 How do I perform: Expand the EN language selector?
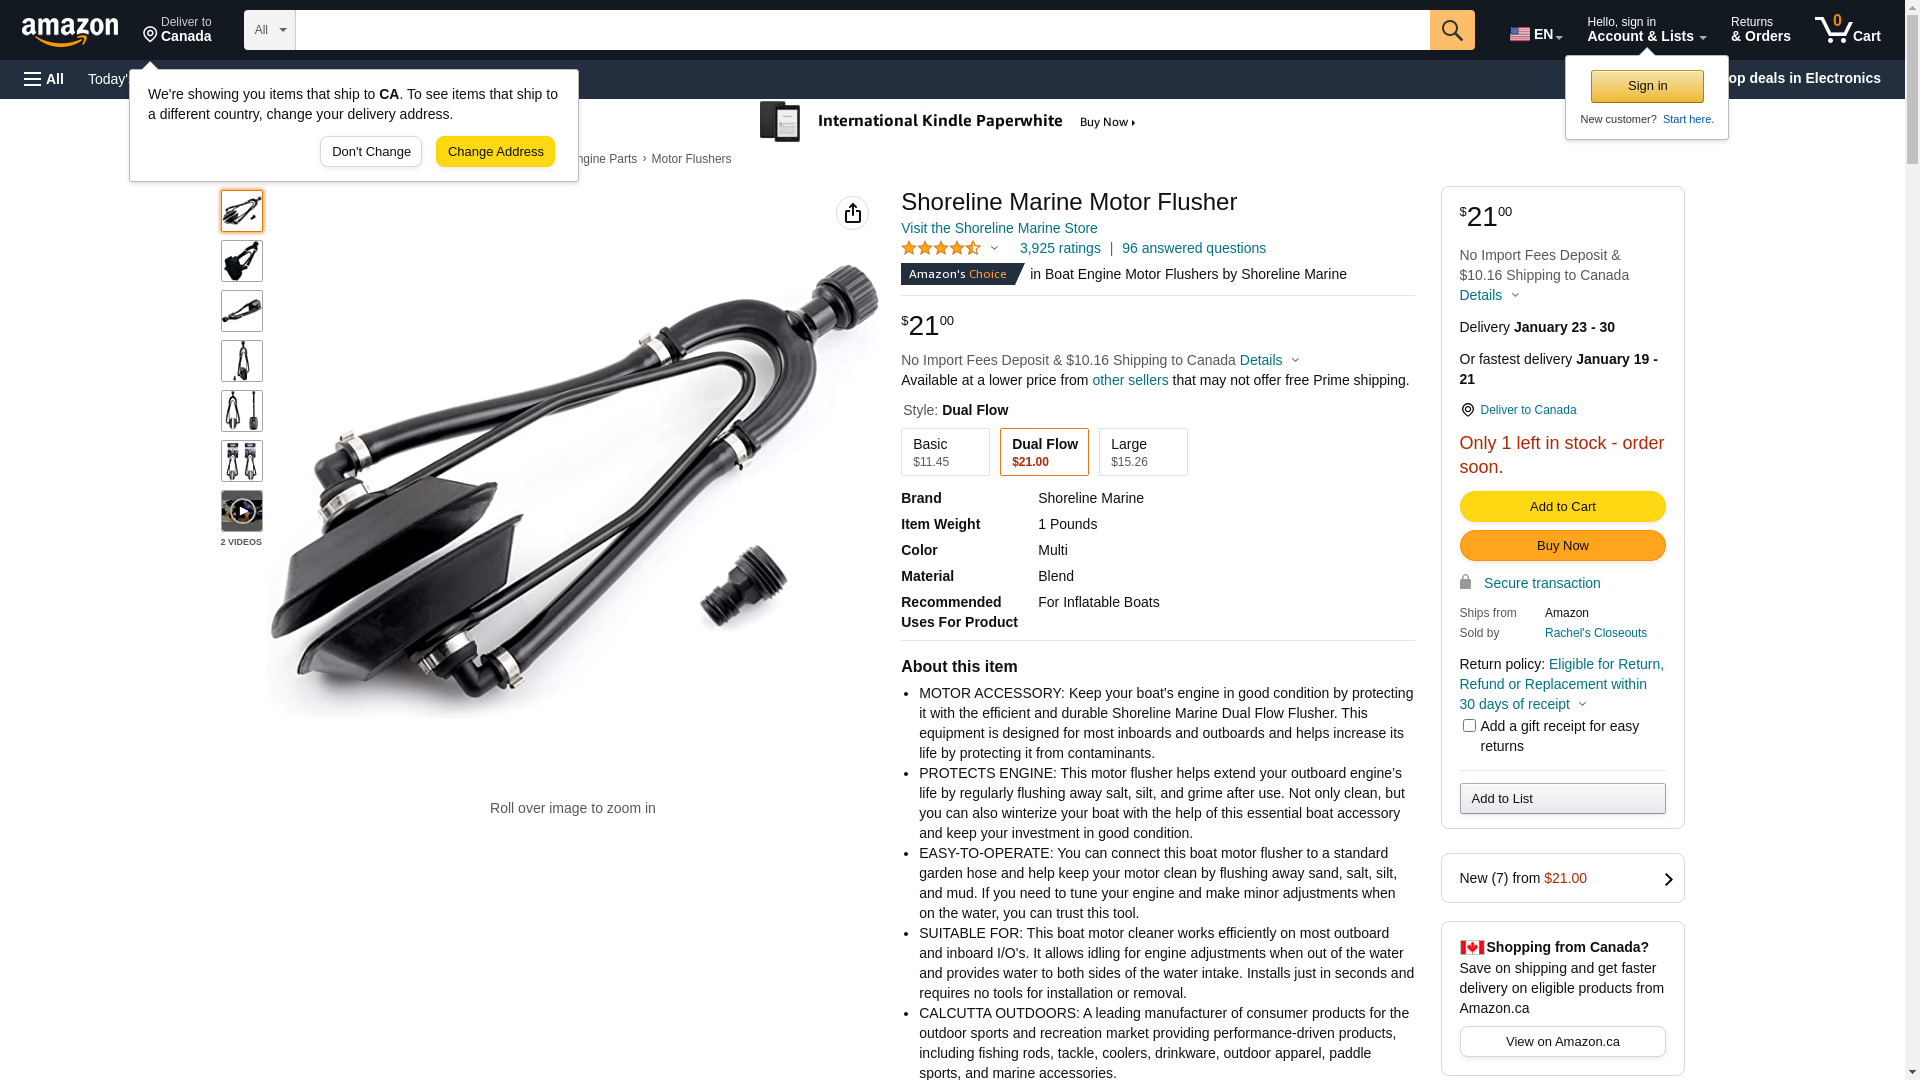tap(1536, 34)
